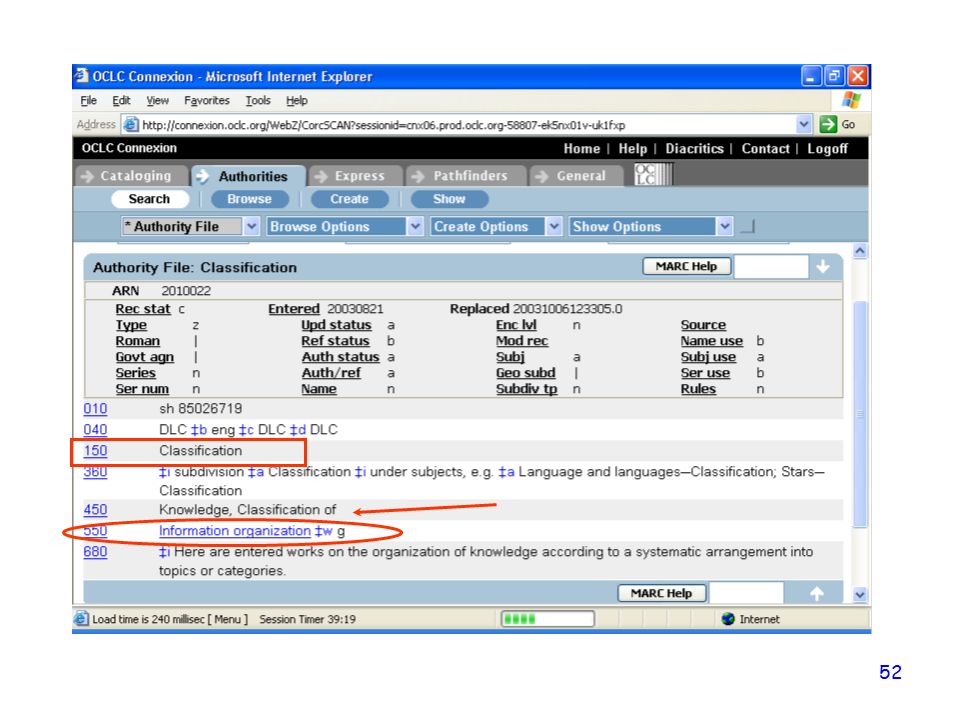The image size is (960, 720).
Task: Click the status bar page icon
Action: pos(81,619)
